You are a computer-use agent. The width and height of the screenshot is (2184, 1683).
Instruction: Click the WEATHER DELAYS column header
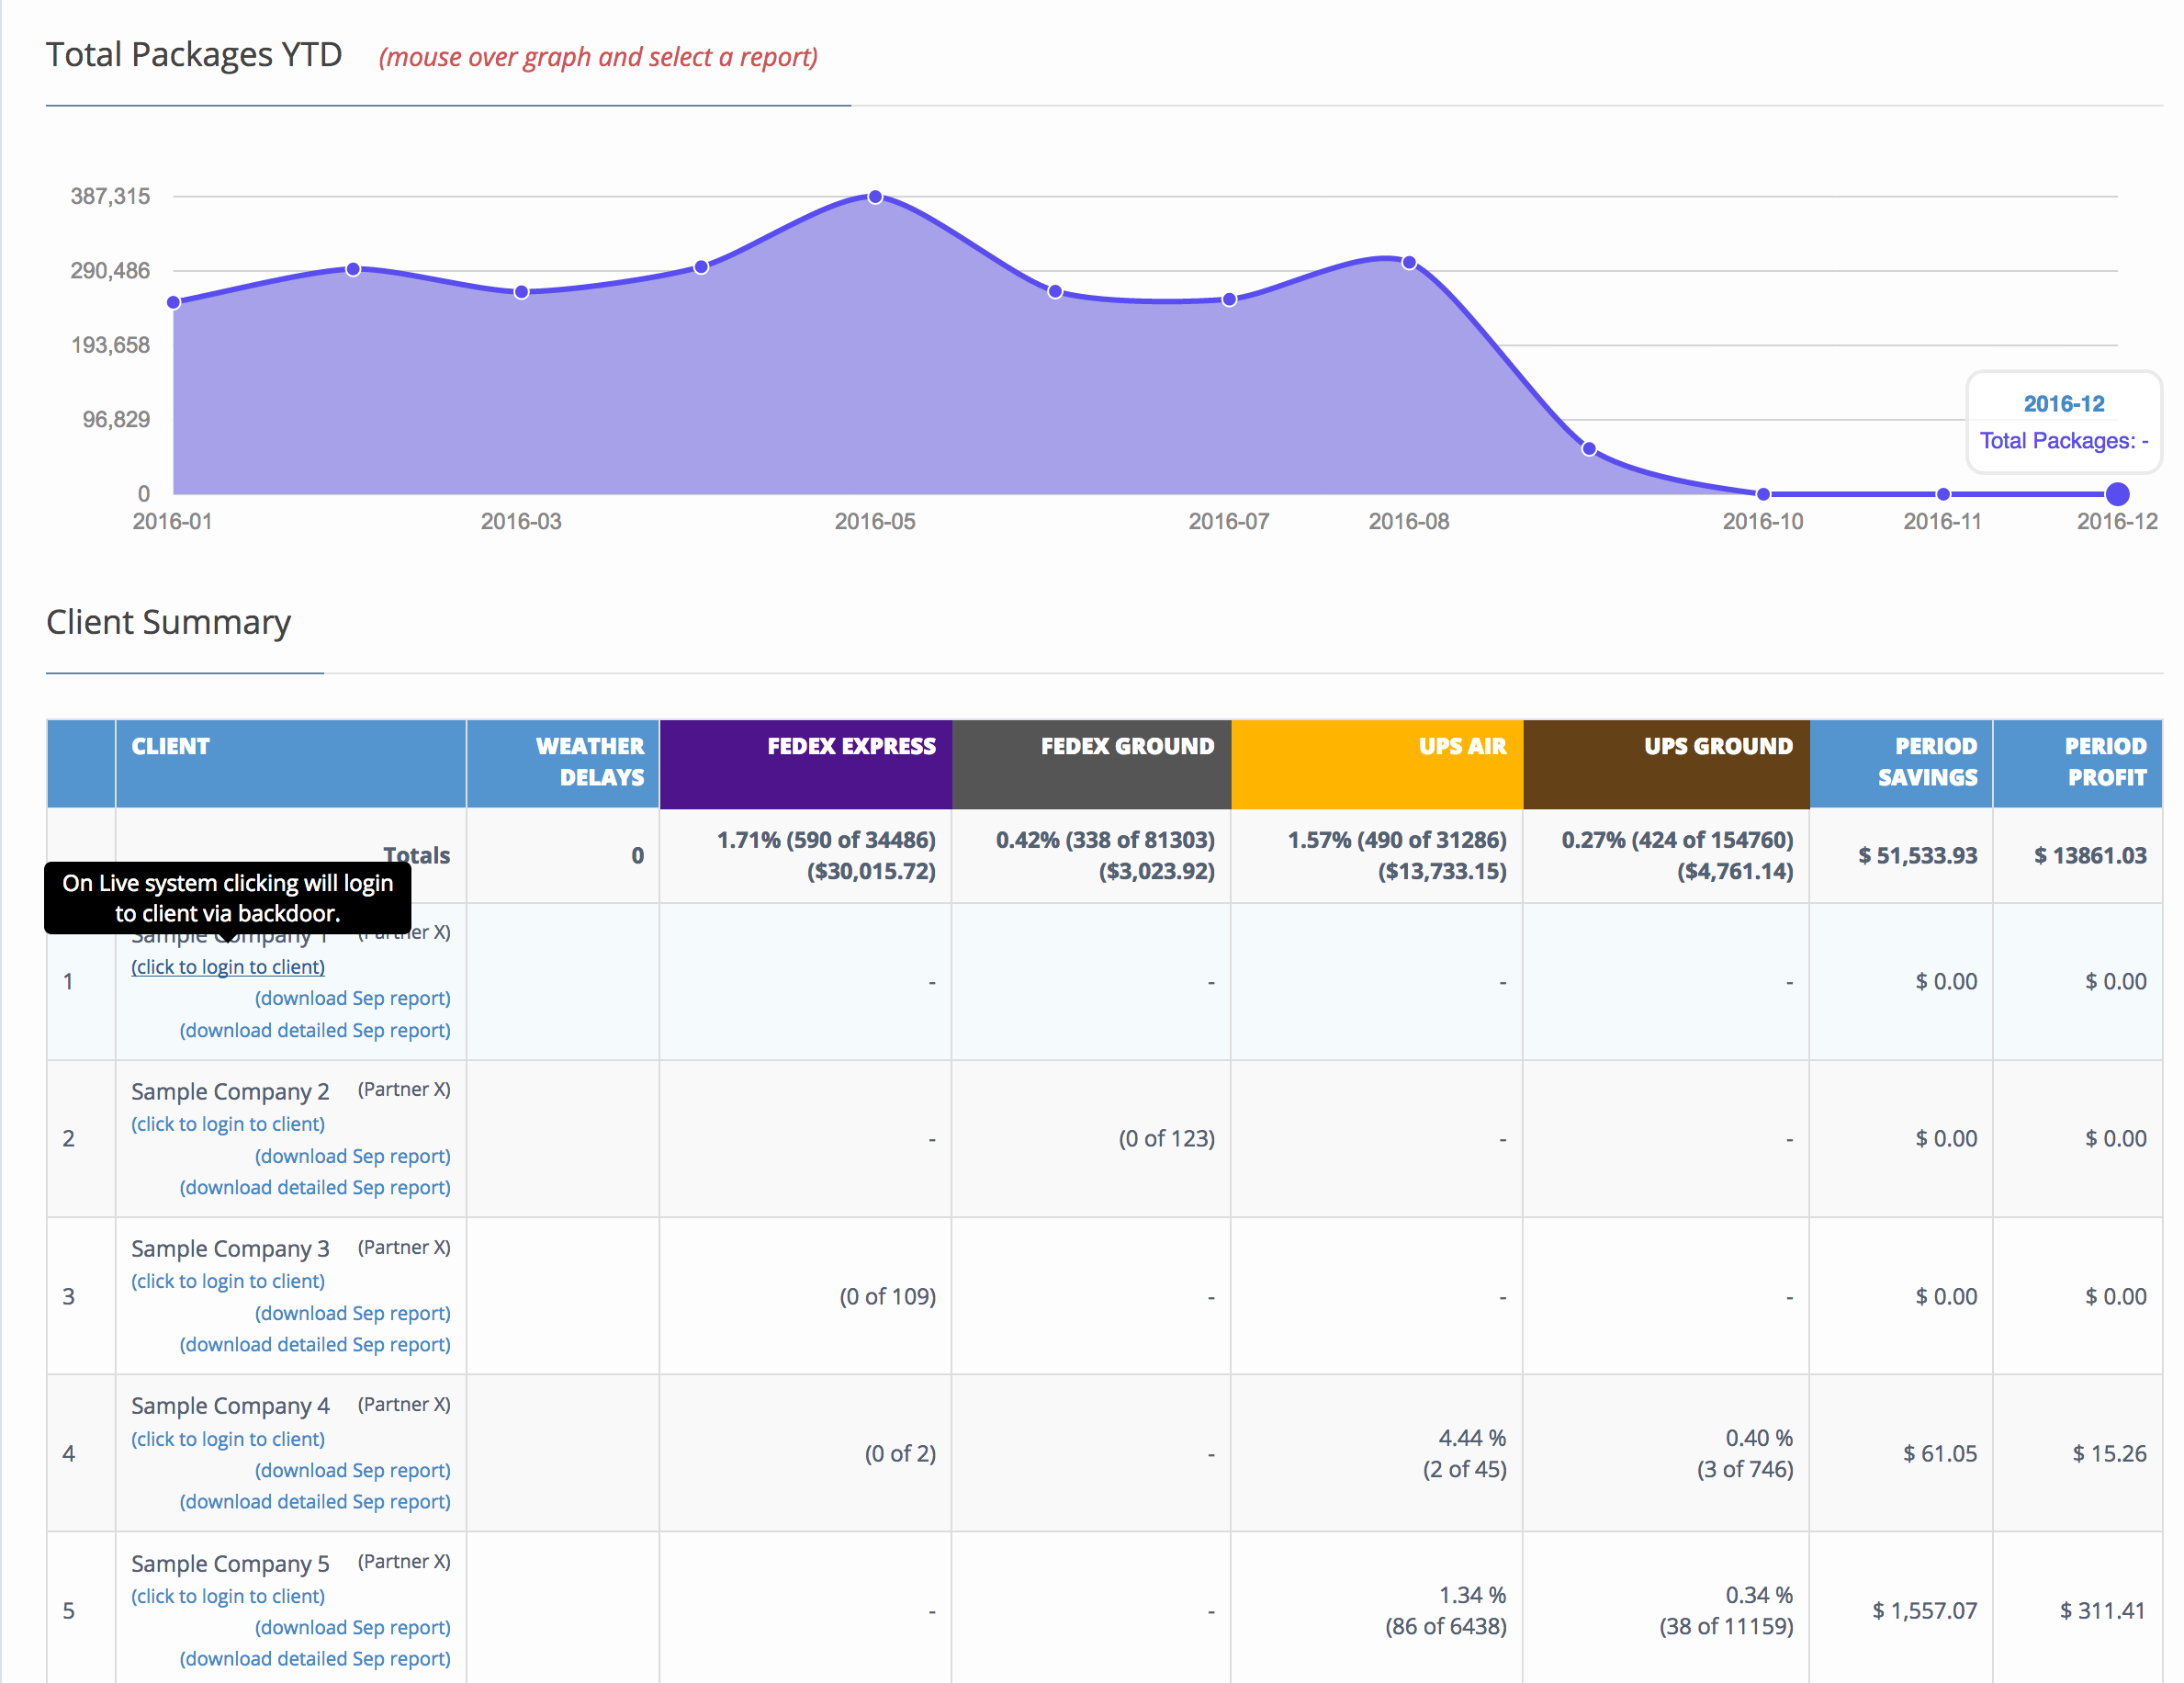tap(590, 761)
